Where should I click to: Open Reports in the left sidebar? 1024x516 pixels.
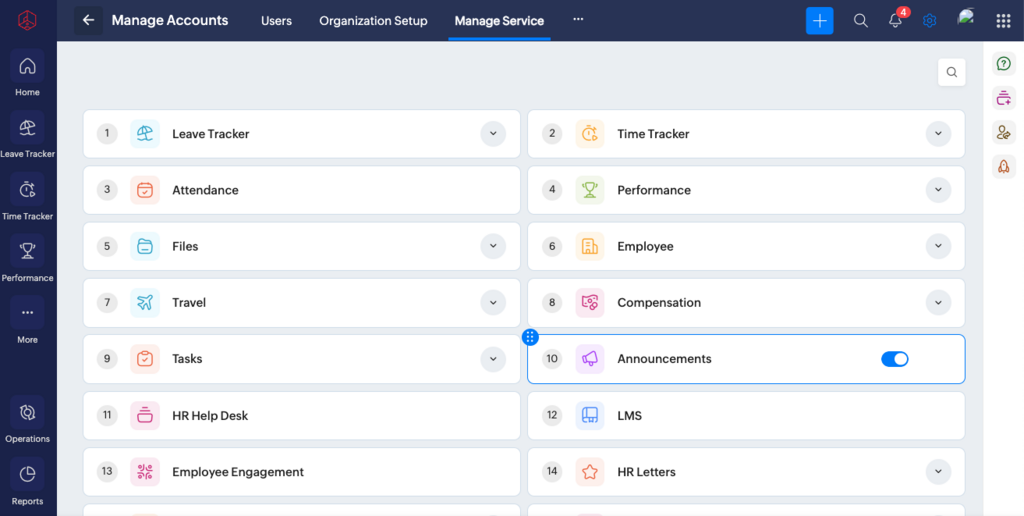[27, 476]
